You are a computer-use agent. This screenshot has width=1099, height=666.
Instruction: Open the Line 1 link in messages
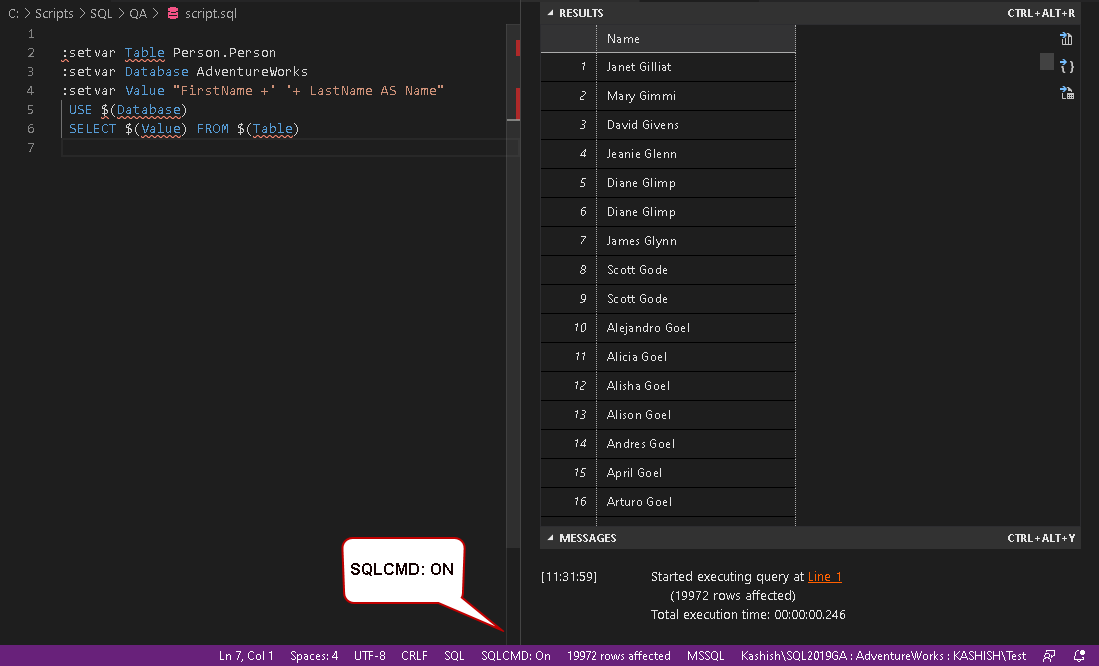click(824, 576)
